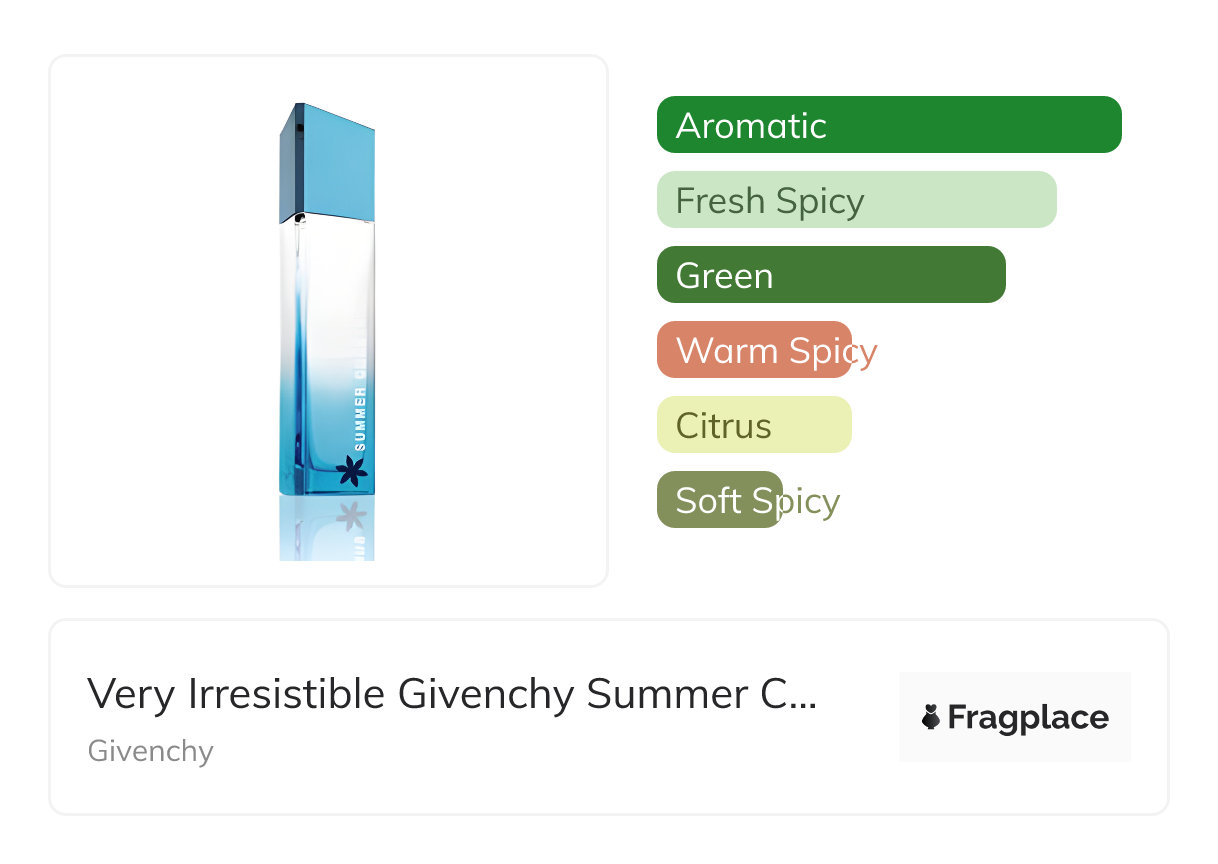Click the word Aromatic in the top bar
The image size is (1218, 864).
(751, 126)
